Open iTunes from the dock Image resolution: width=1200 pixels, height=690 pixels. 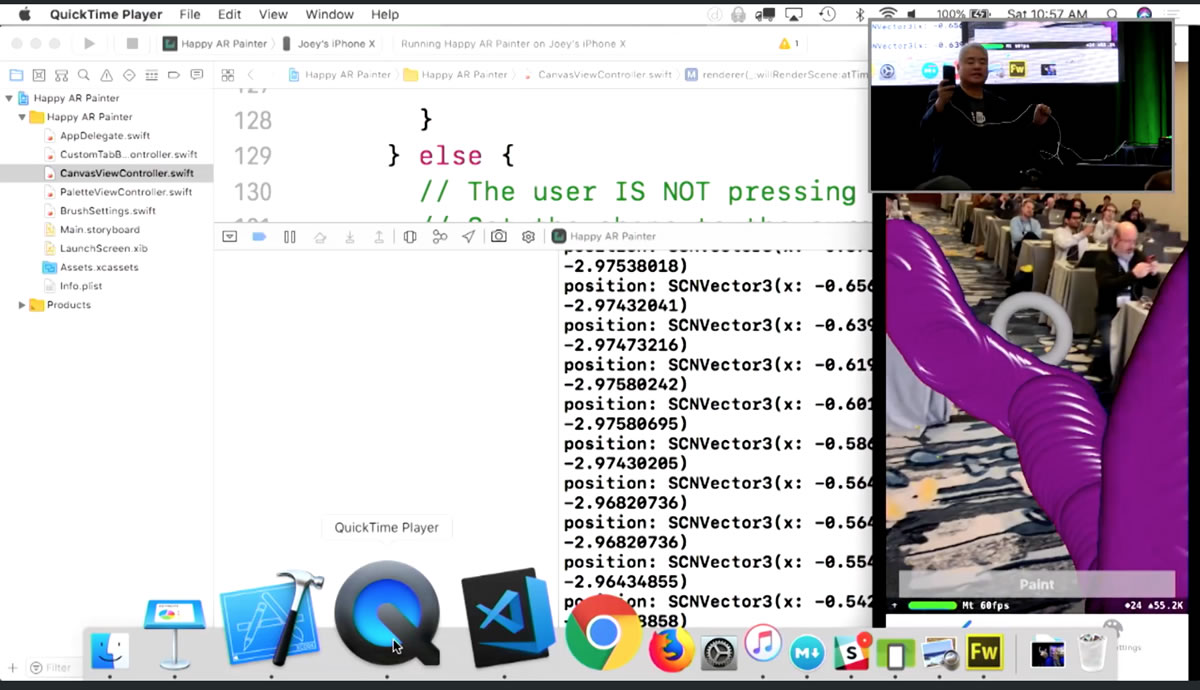click(x=762, y=642)
